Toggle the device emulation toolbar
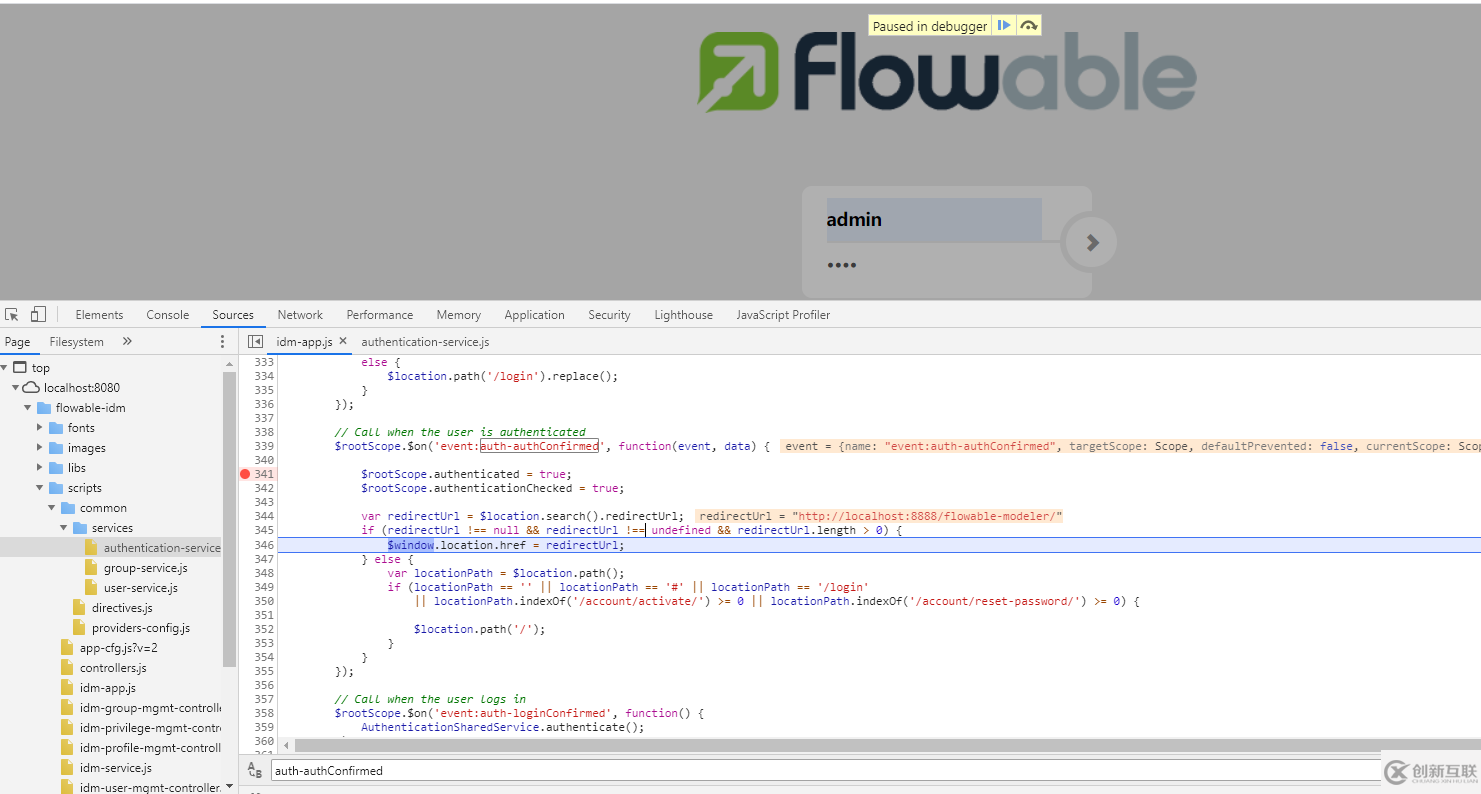Viewport: 1481px width, 794px height. [37, 314]
